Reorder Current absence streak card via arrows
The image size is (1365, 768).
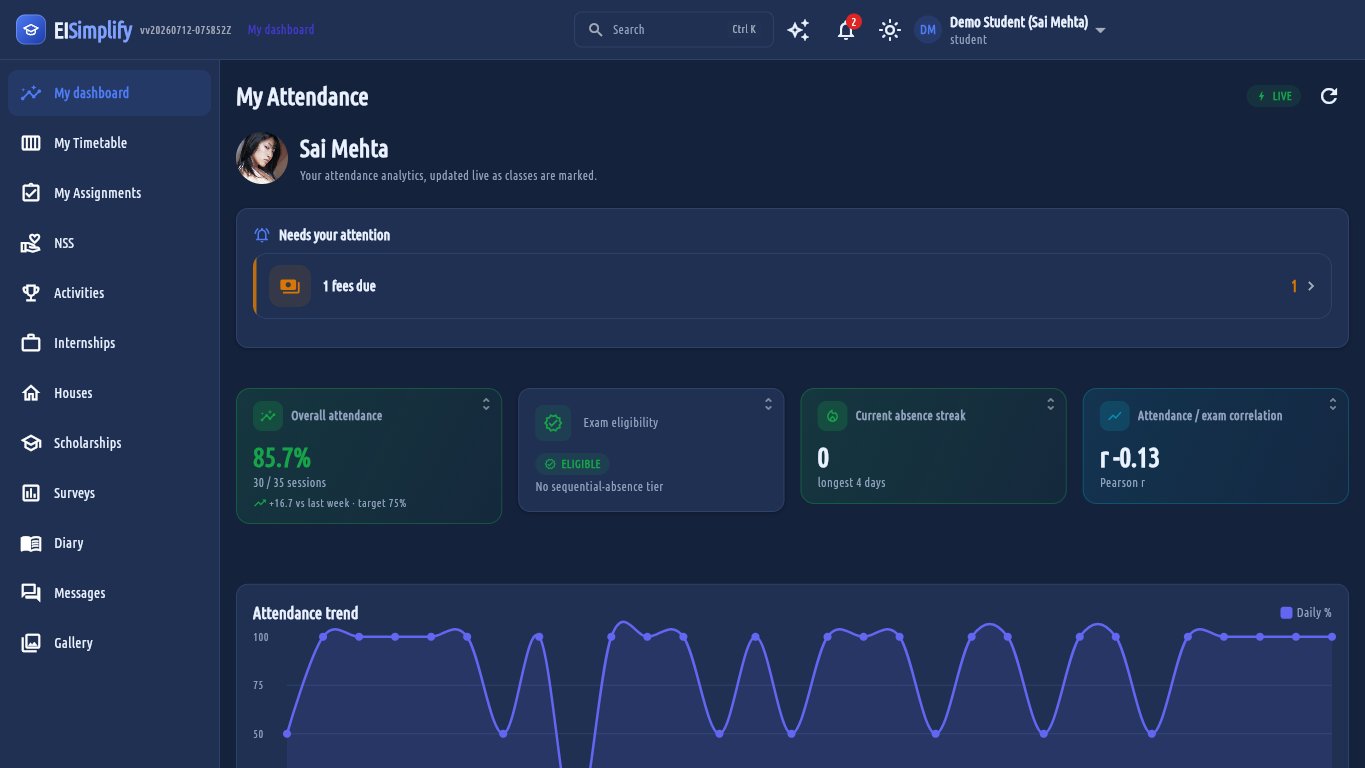tap(1050, 404)
